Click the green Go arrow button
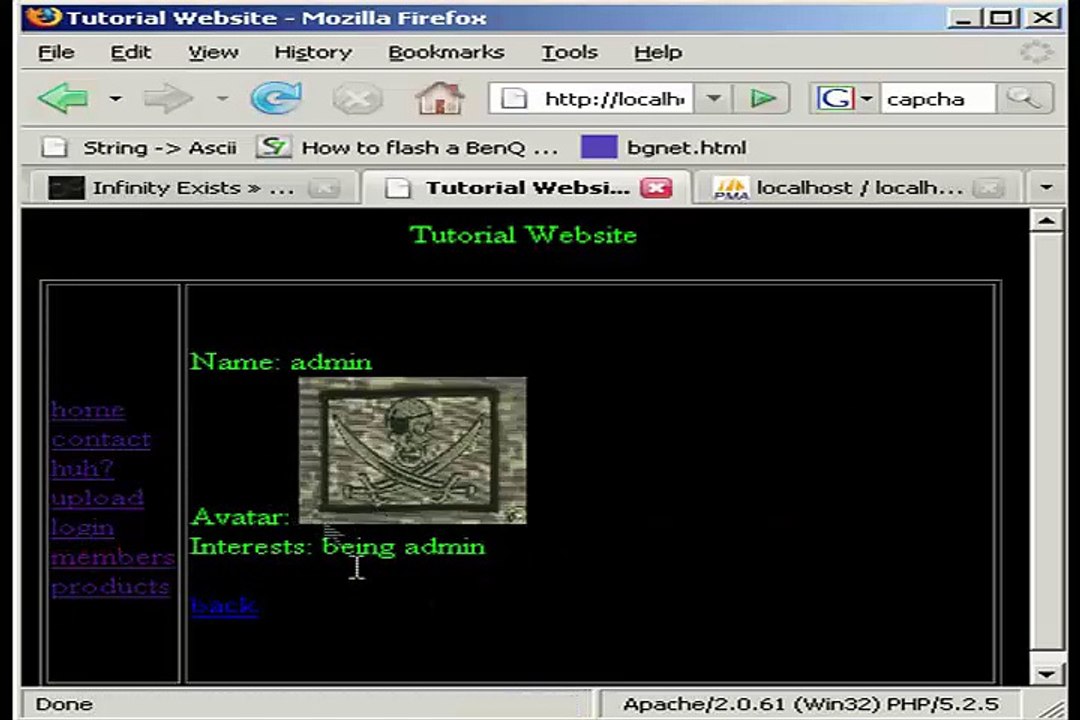Screen dimensions: 1080x720 (x=762, y=99)
